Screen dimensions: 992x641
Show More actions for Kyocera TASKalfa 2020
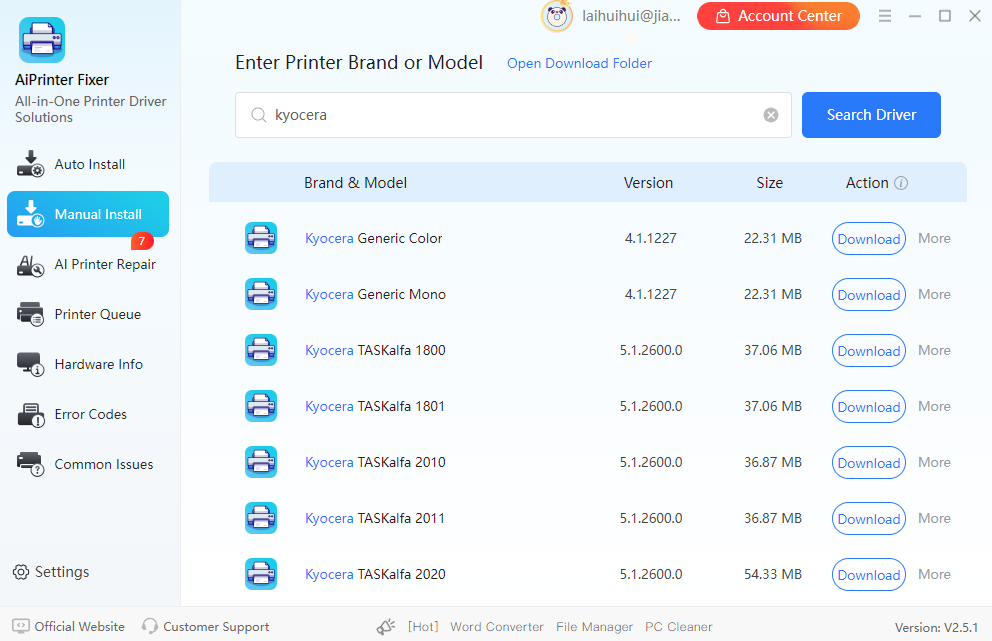933,574
